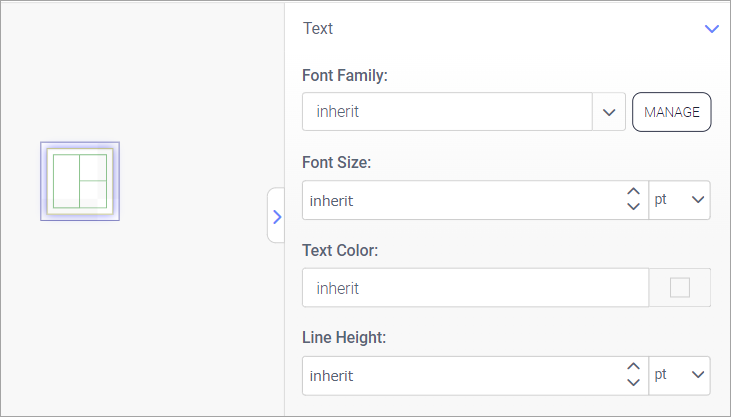Image resolution: width=731 pixels, height=417 pixels.
Task: Click the Text Color inherit field
Action: click(474, 288)
